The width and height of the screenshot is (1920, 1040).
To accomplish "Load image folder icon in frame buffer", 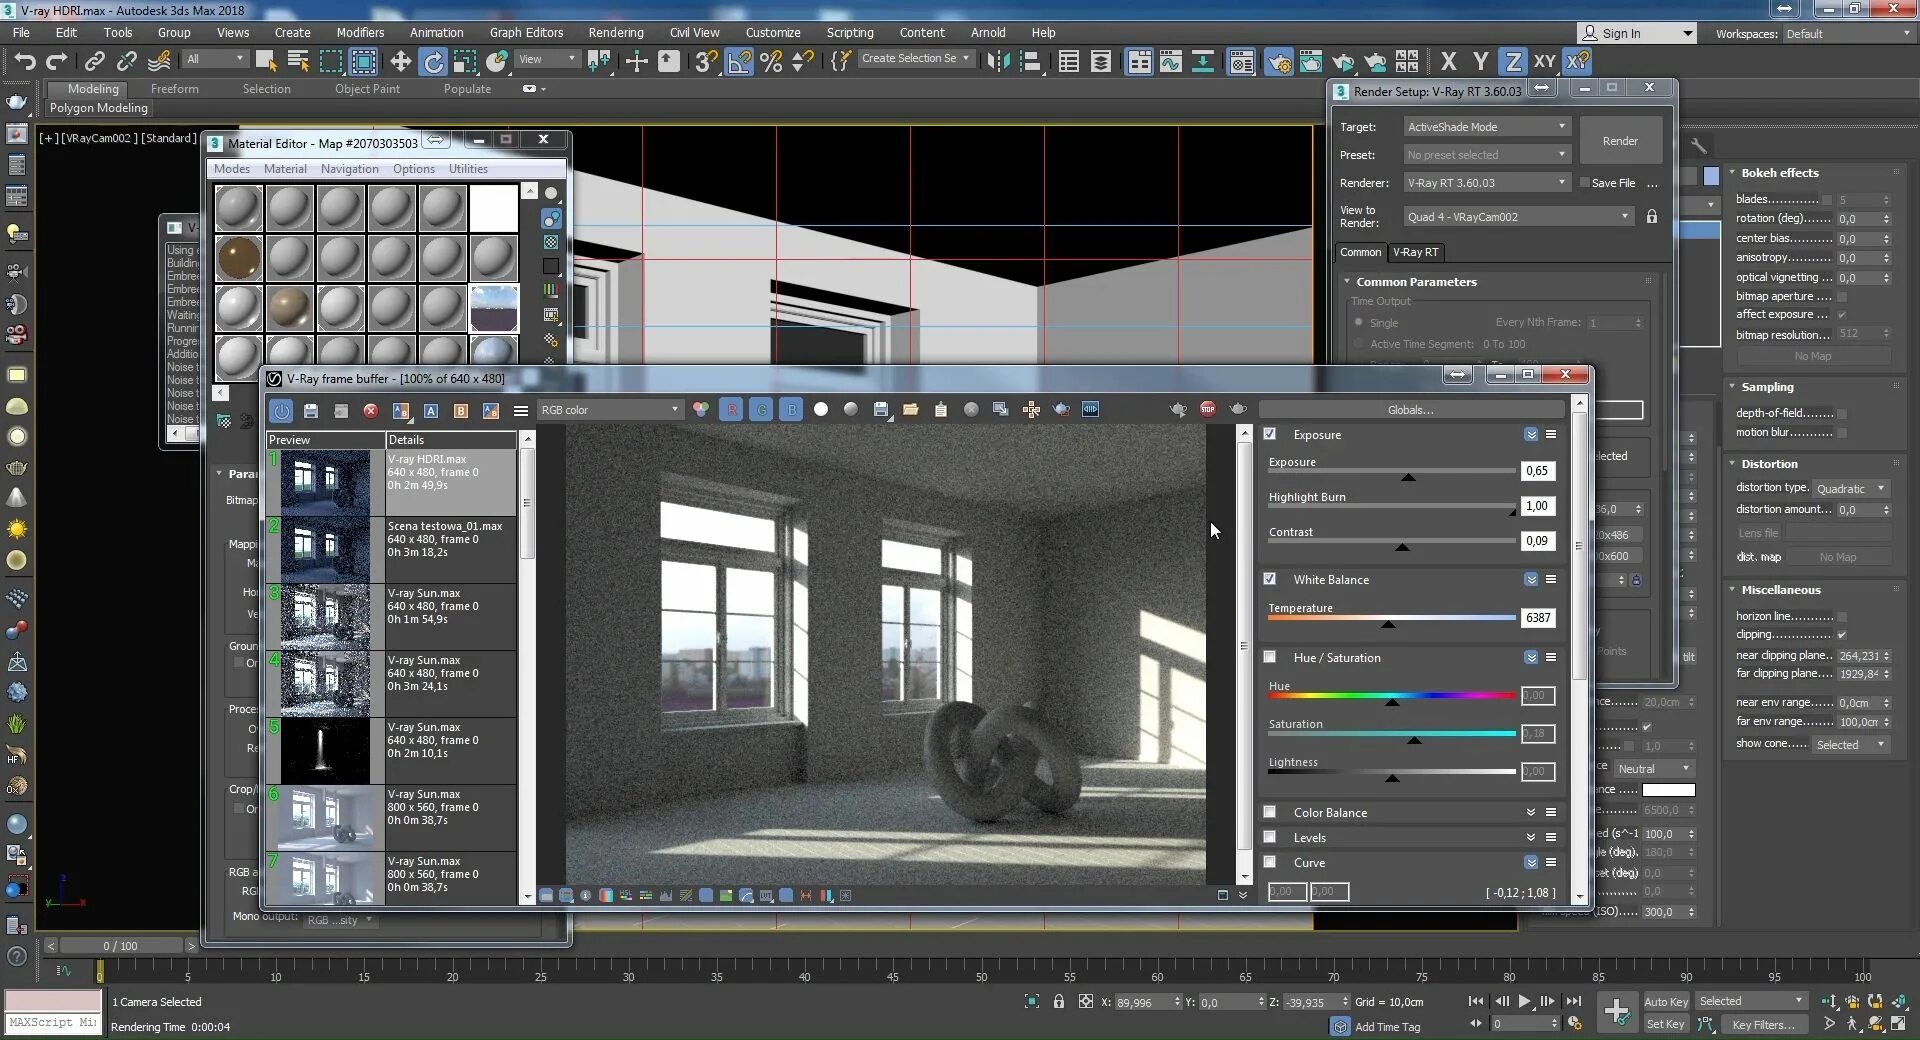I will (x=910, y=409).
